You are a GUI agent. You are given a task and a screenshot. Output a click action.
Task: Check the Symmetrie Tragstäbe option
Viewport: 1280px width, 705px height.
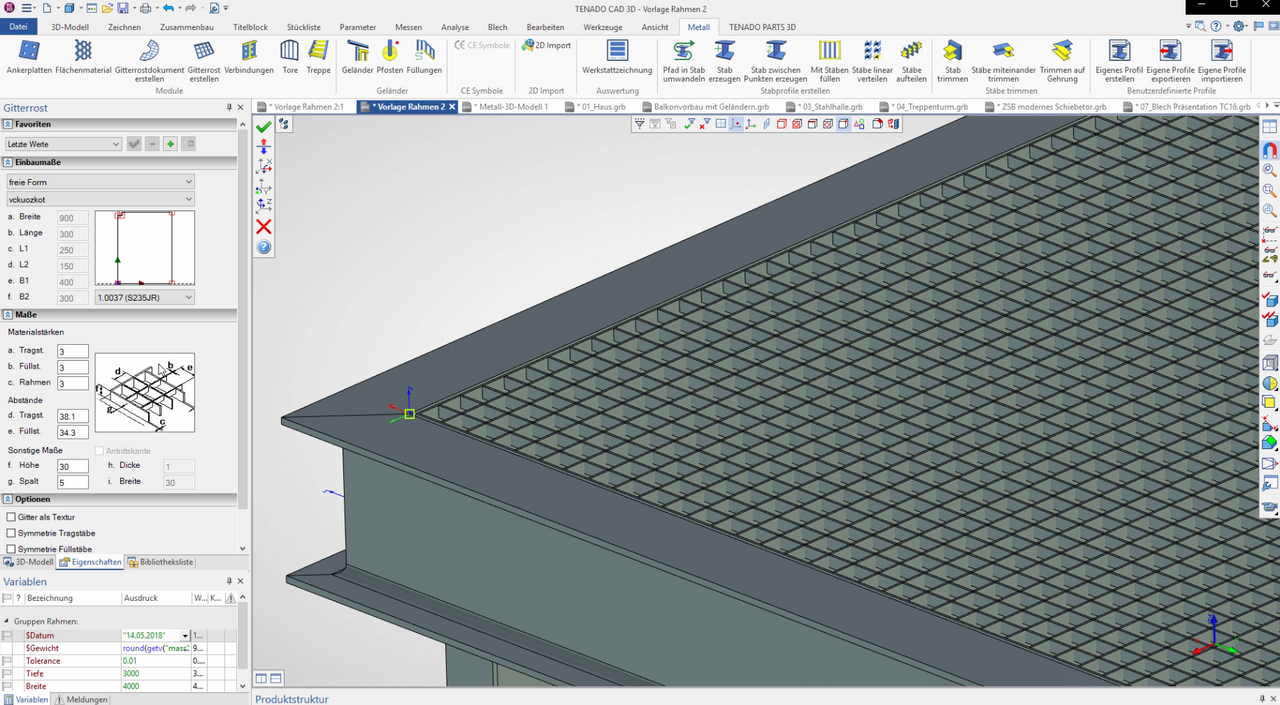point(11,533)
